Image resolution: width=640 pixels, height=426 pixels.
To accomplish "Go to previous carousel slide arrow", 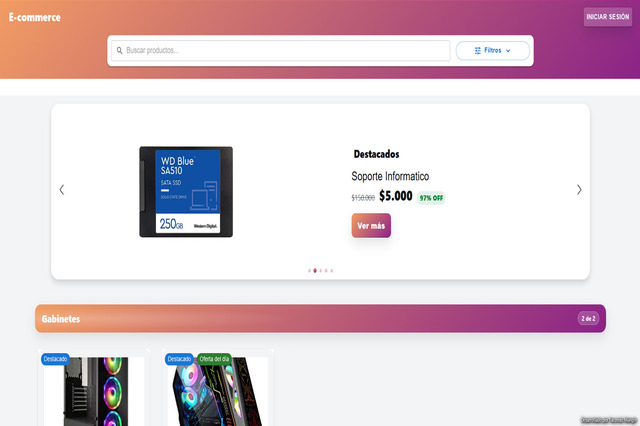I will [x=62, y=190].
